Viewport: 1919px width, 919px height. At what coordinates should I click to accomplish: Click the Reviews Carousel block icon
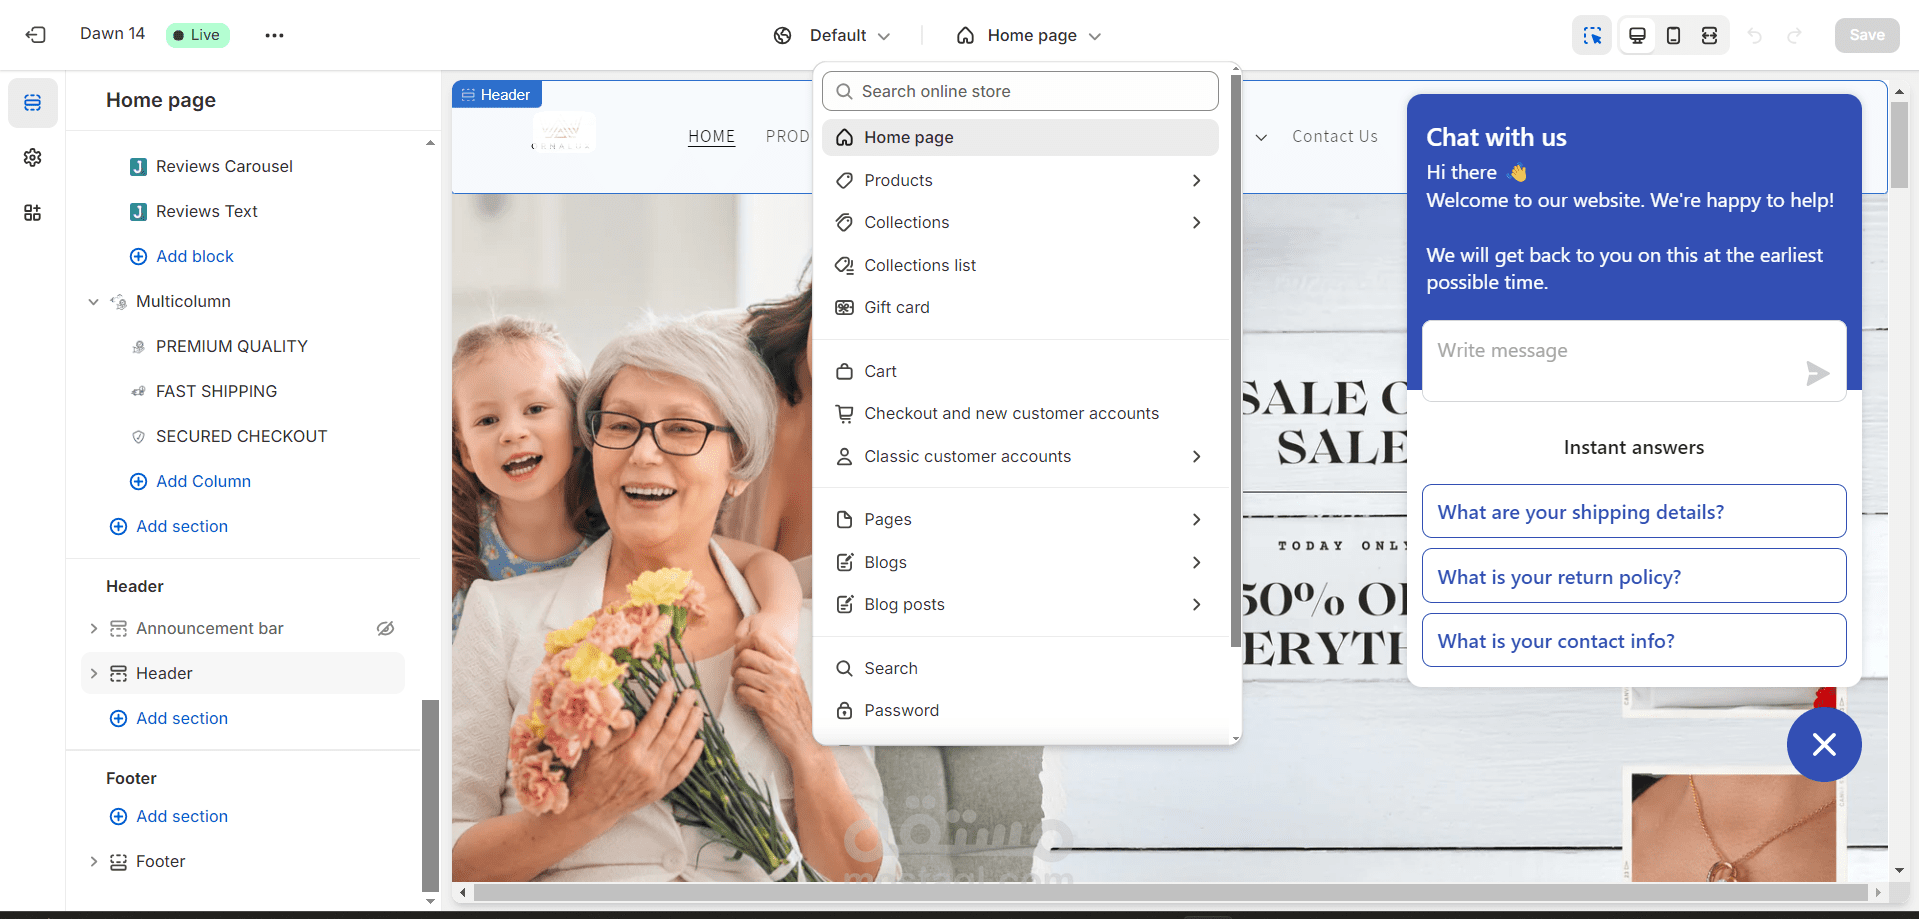point(139,166)
